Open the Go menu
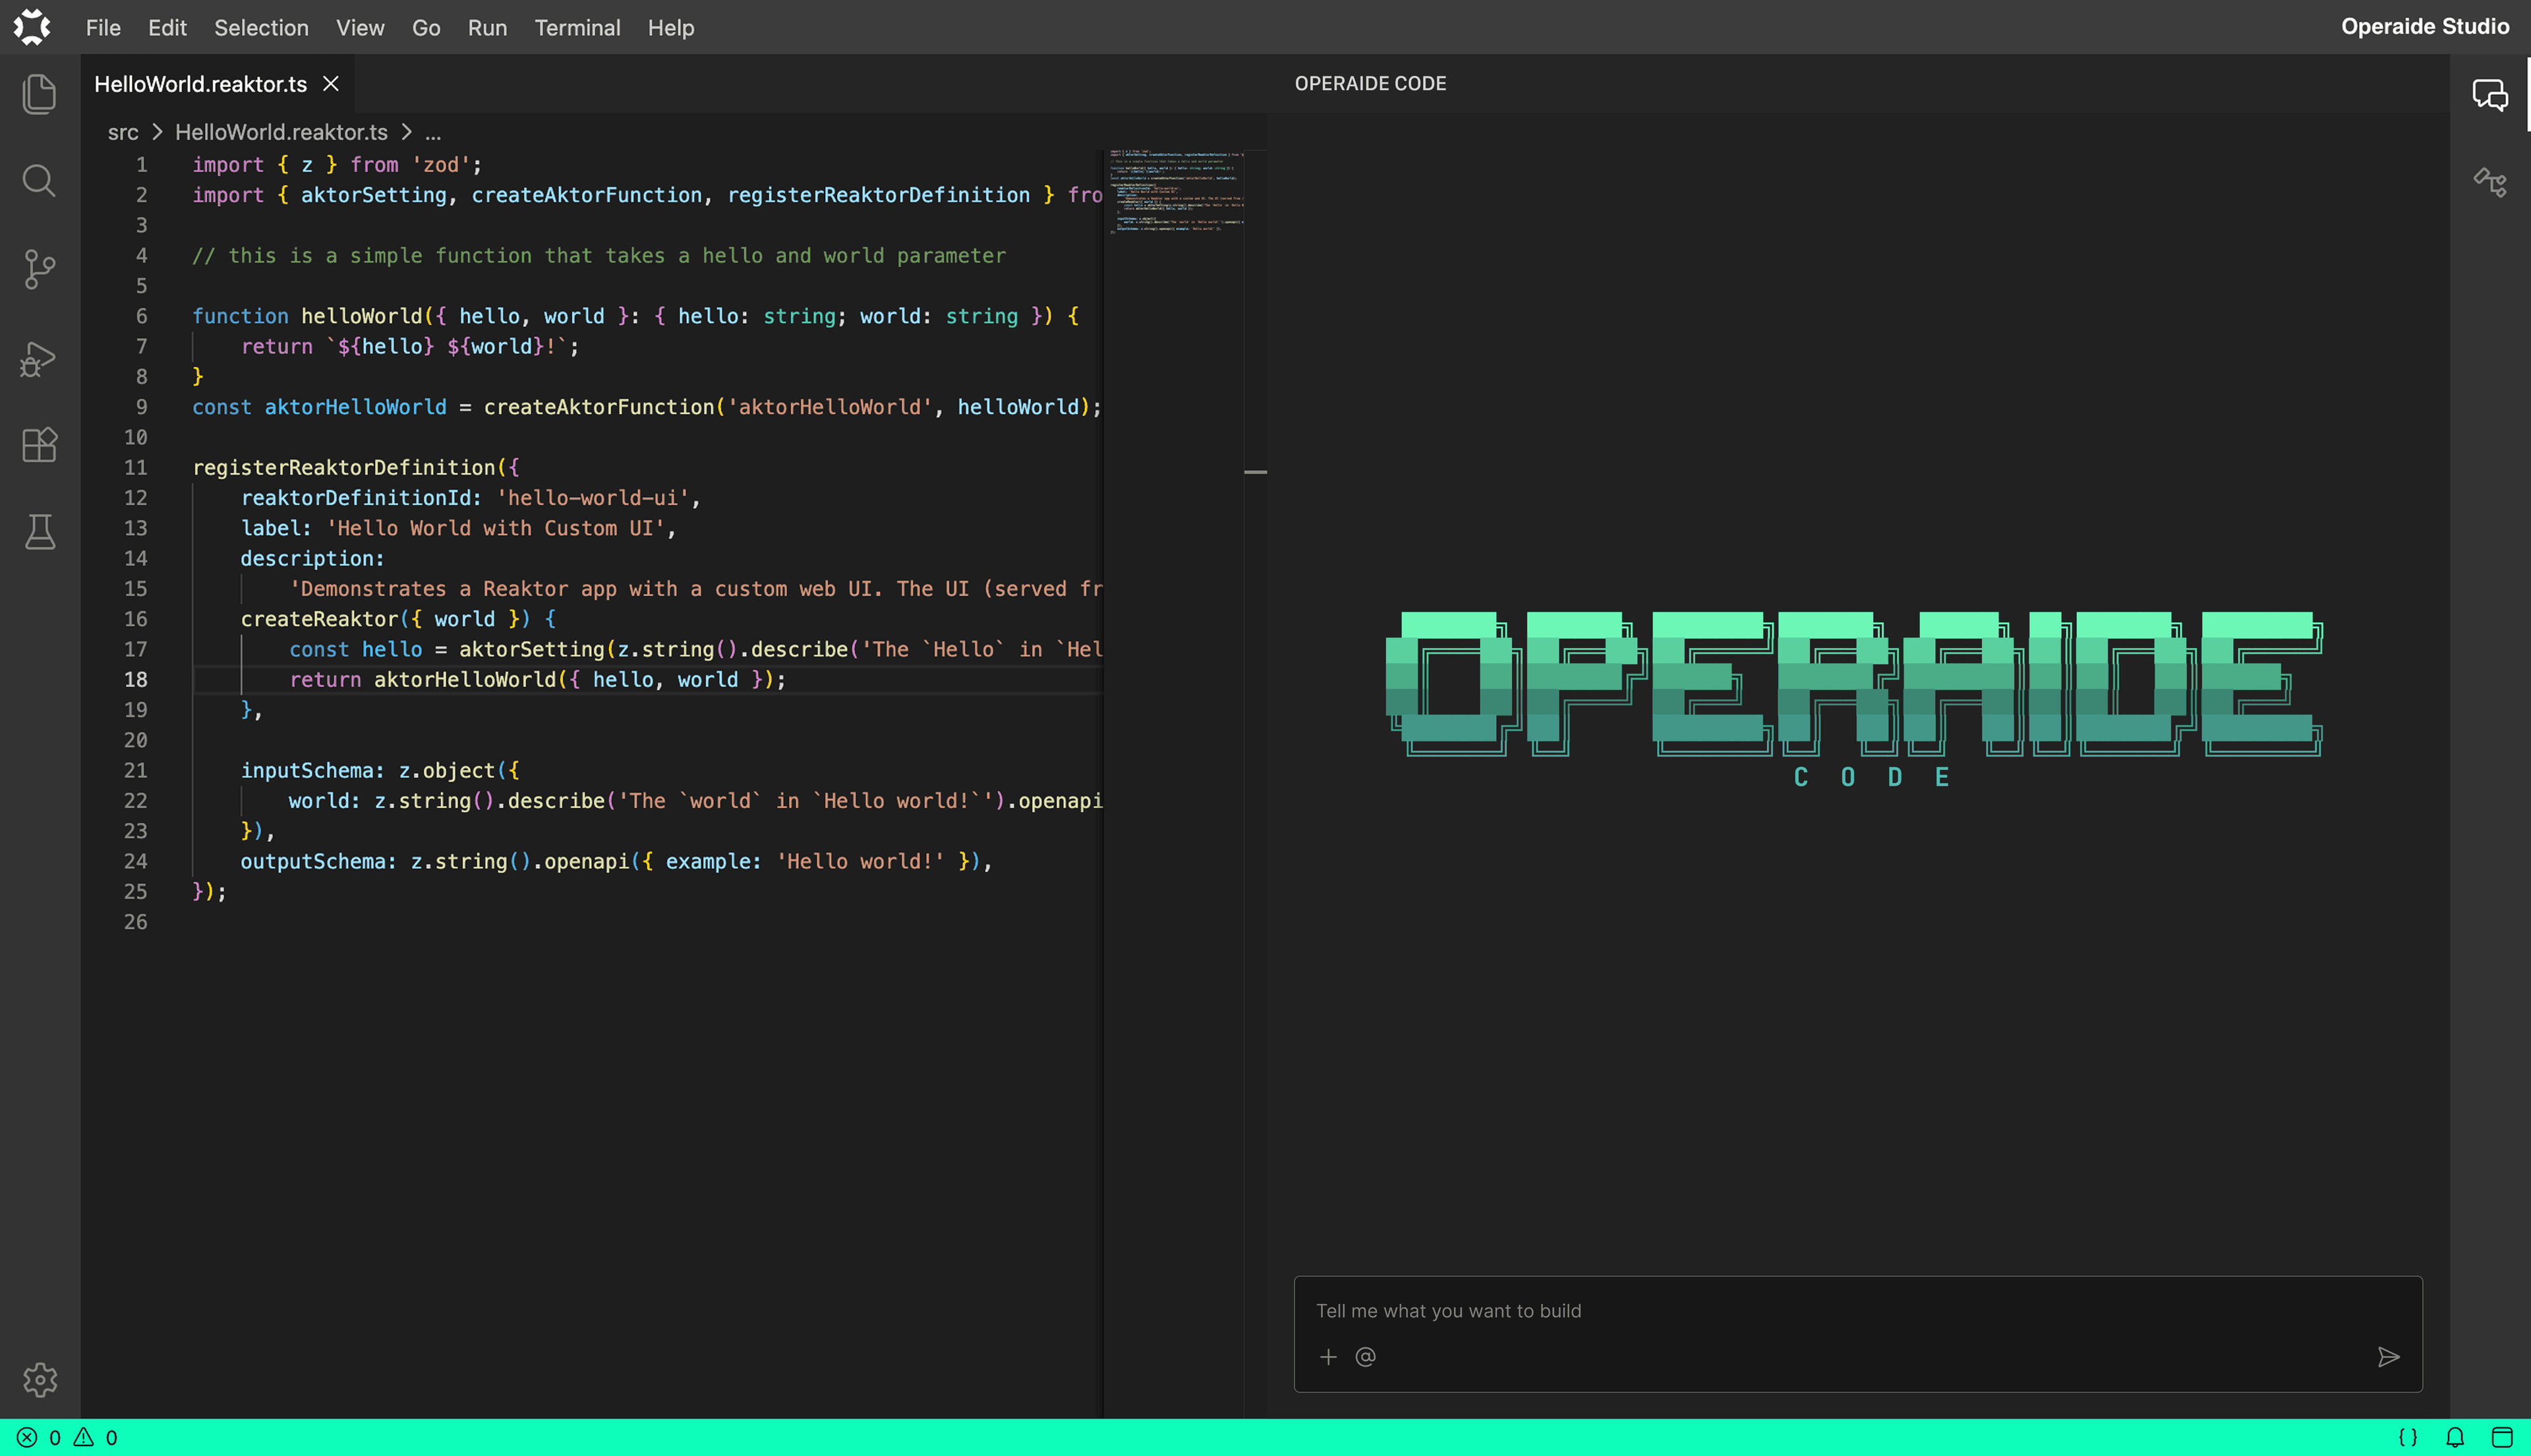Viewport: 2531px width, 1456px height. click(426, 28)
